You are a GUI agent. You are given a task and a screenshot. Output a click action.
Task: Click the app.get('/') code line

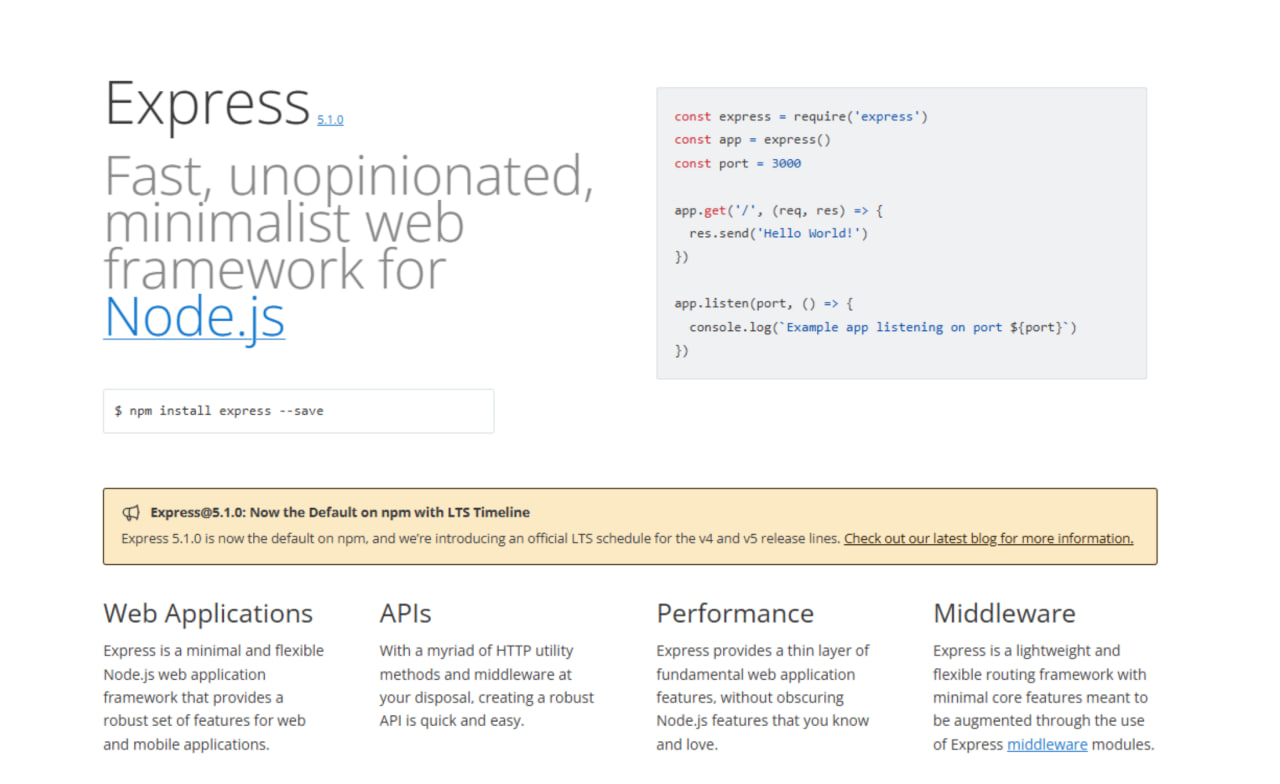[778, 211]
